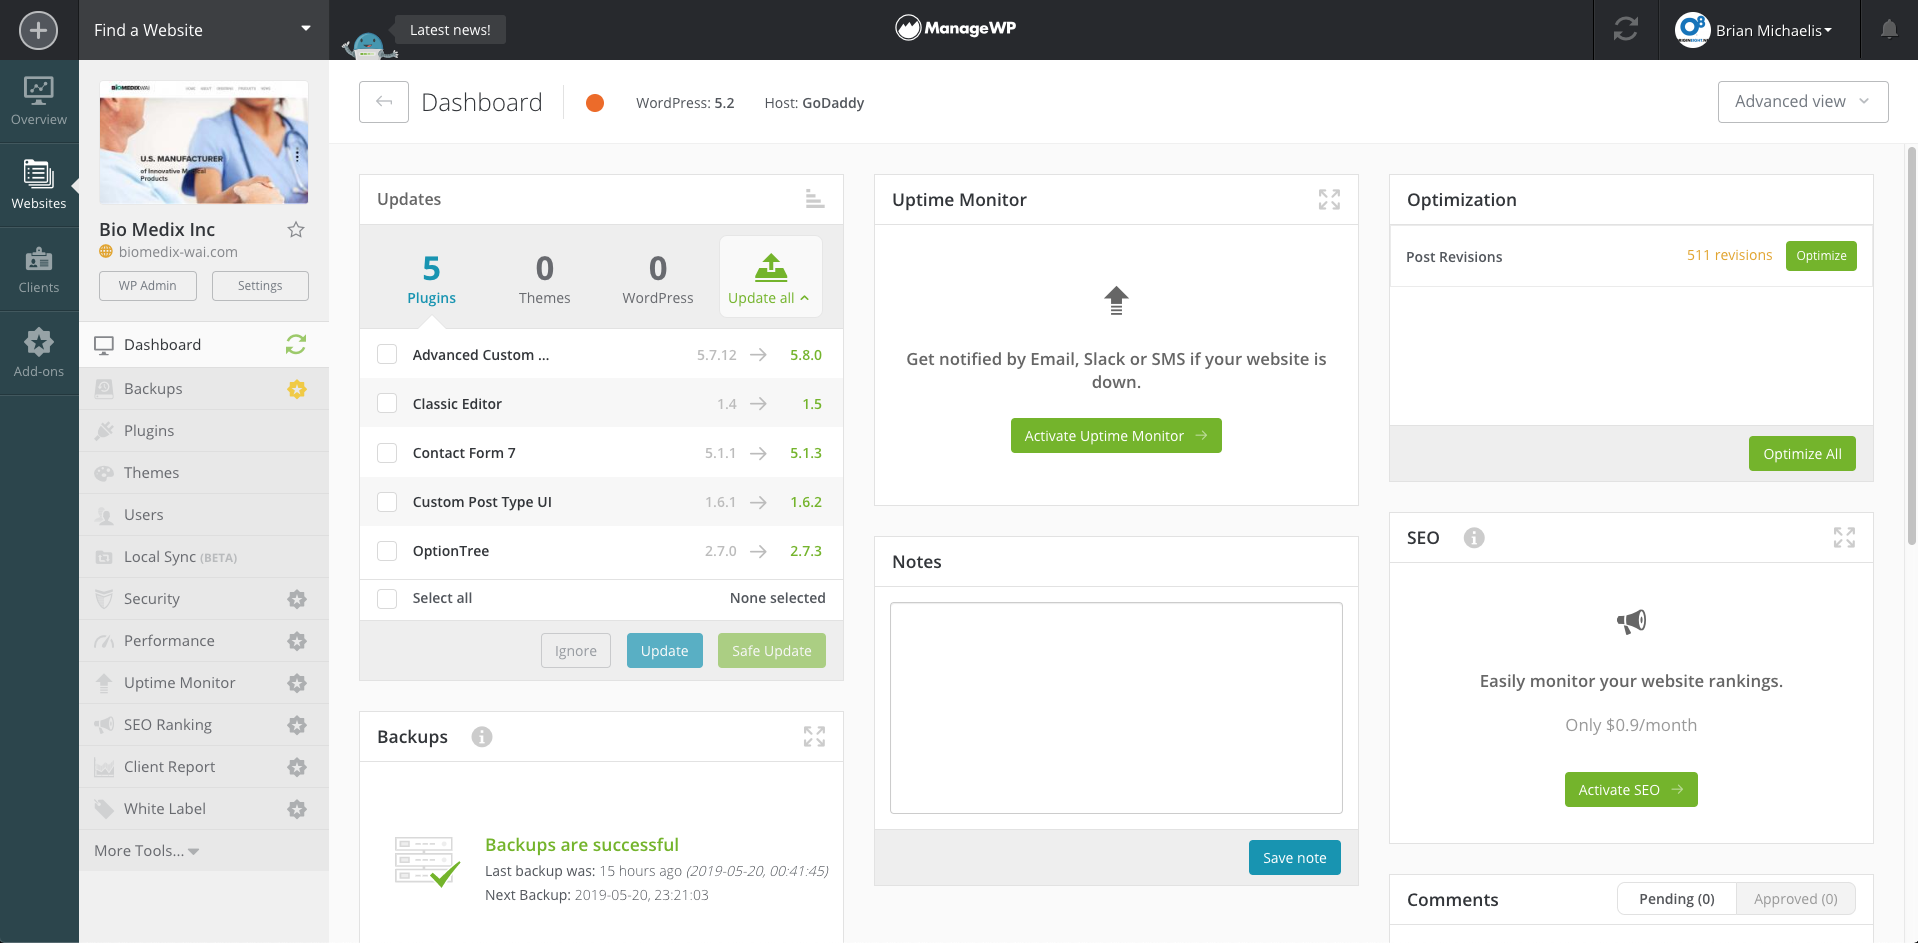This screenshot has width=1918, height=943.
Task: Open the notifications bell
Action: pos(1888,30)
